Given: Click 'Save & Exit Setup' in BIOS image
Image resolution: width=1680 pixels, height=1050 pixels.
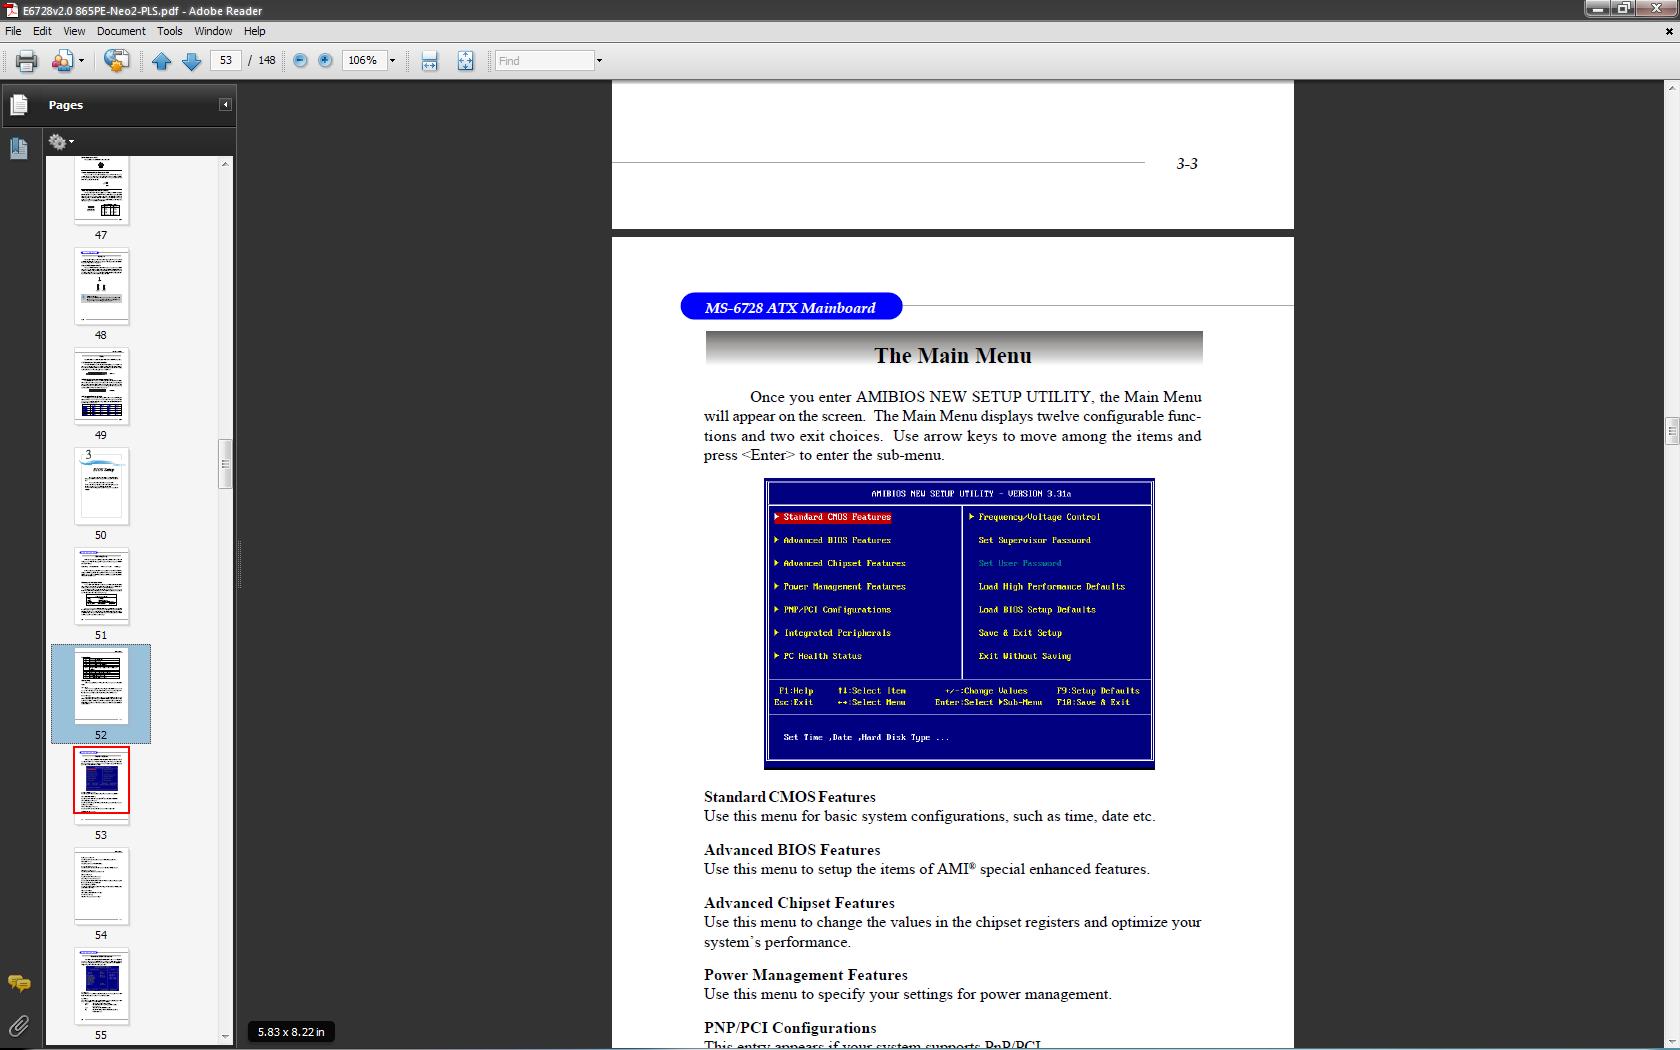Looking at the screenshot, I should 1020,633.
